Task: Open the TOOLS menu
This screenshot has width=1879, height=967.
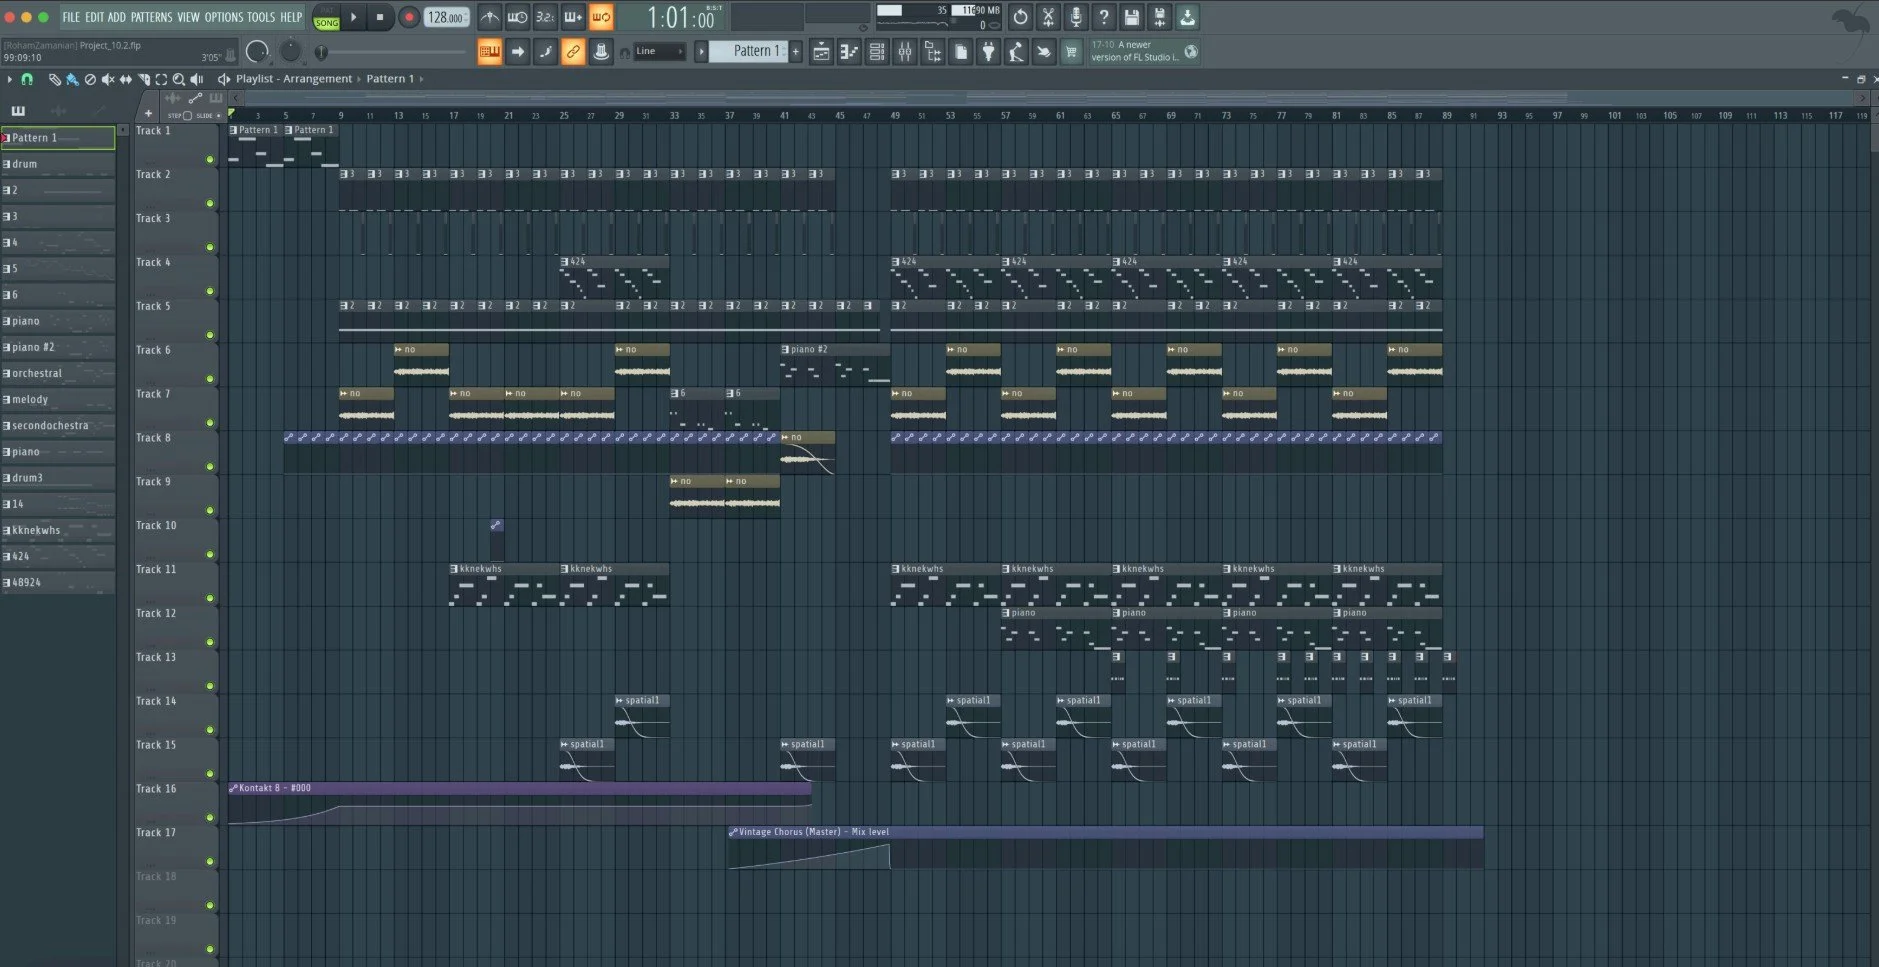Action: point(261,17)
